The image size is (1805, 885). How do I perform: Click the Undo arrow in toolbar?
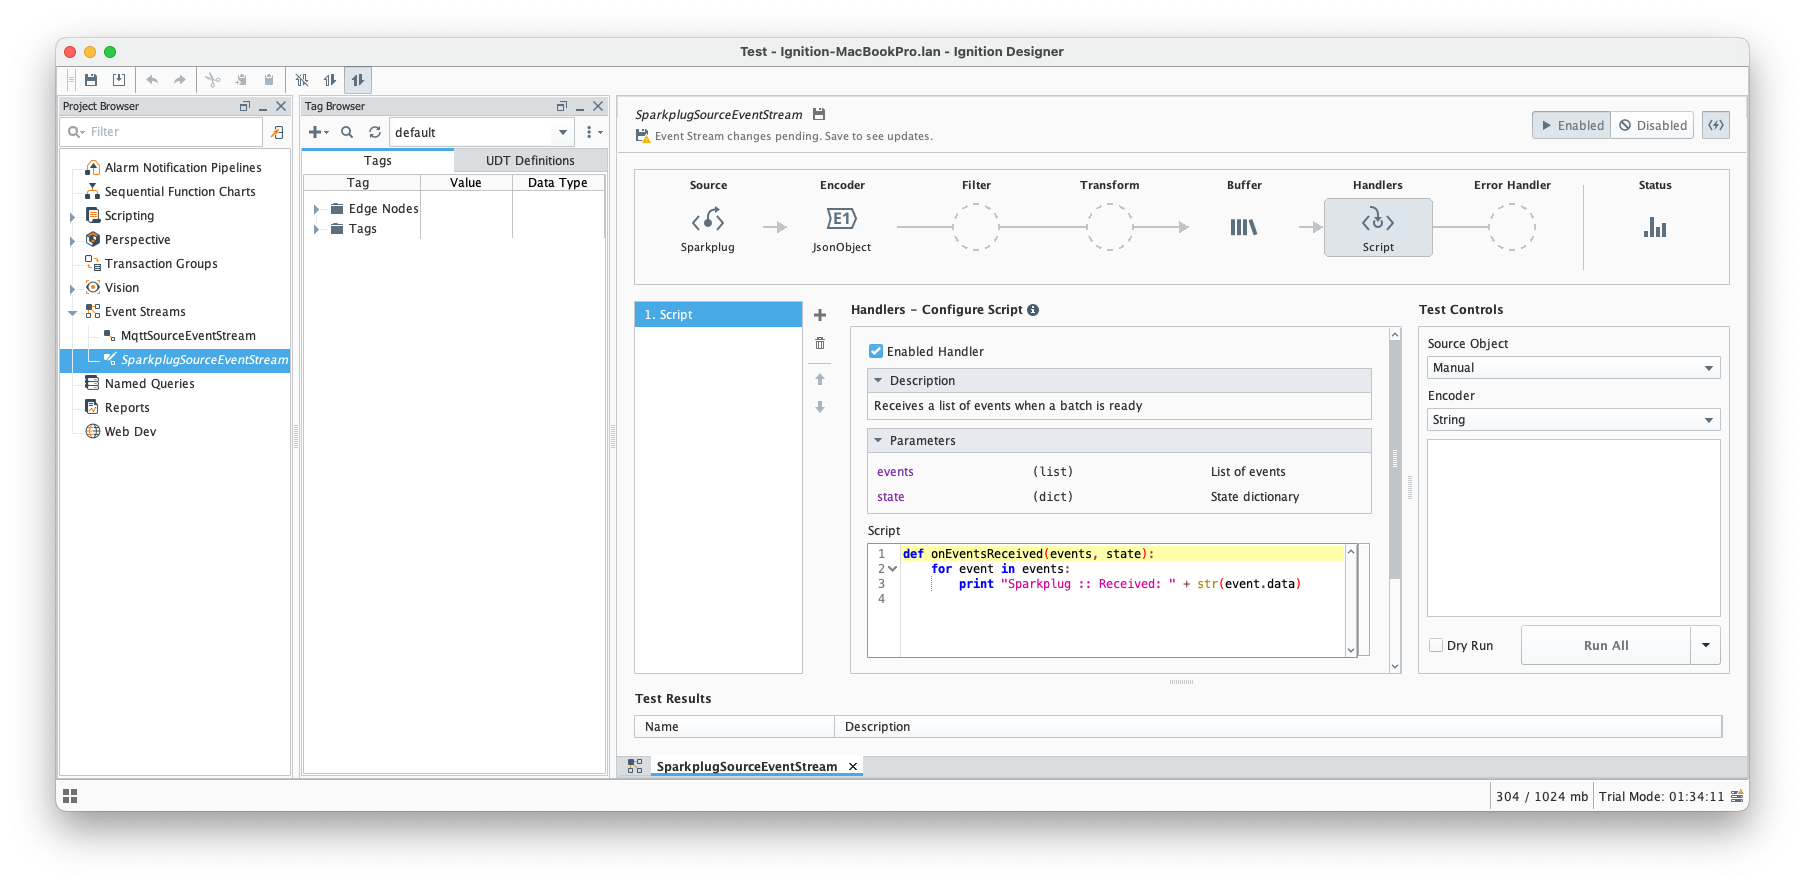point(152,80)
